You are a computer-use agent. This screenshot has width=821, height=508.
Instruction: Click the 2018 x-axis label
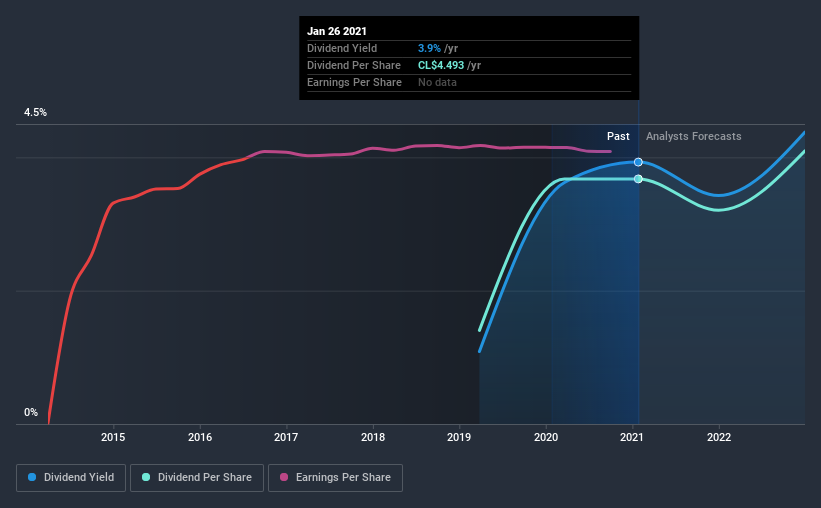373,437
